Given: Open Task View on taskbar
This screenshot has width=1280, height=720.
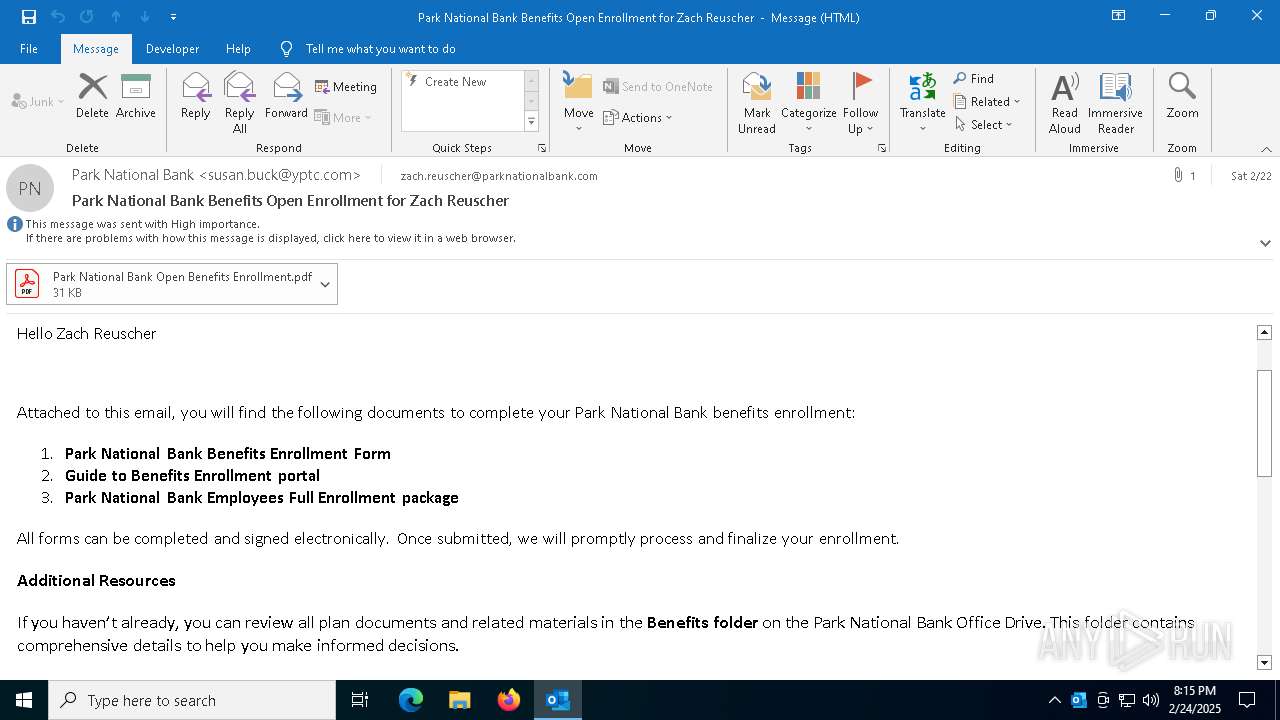Looking at the screenshot, I should pos(360,700).
